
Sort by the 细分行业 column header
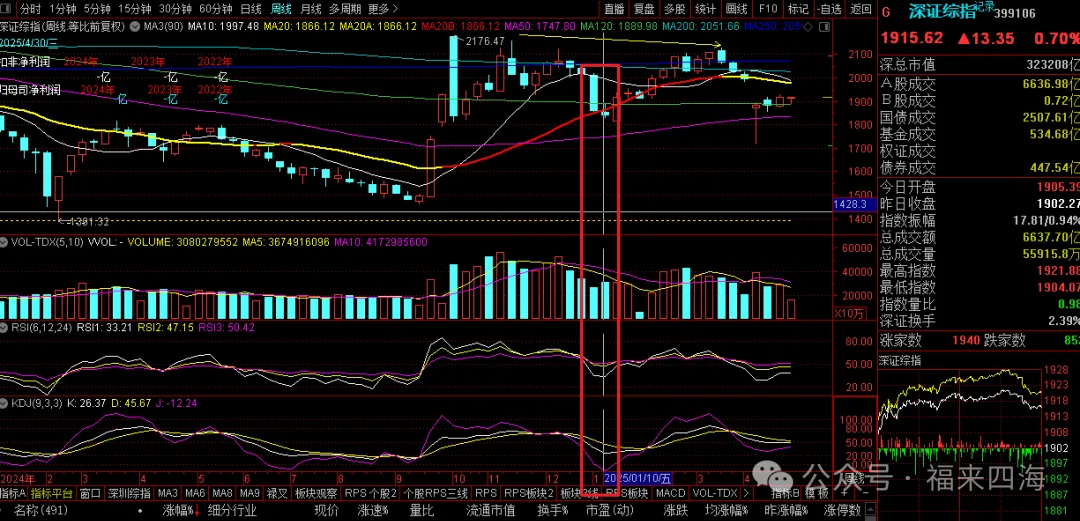tap(232, 511)
